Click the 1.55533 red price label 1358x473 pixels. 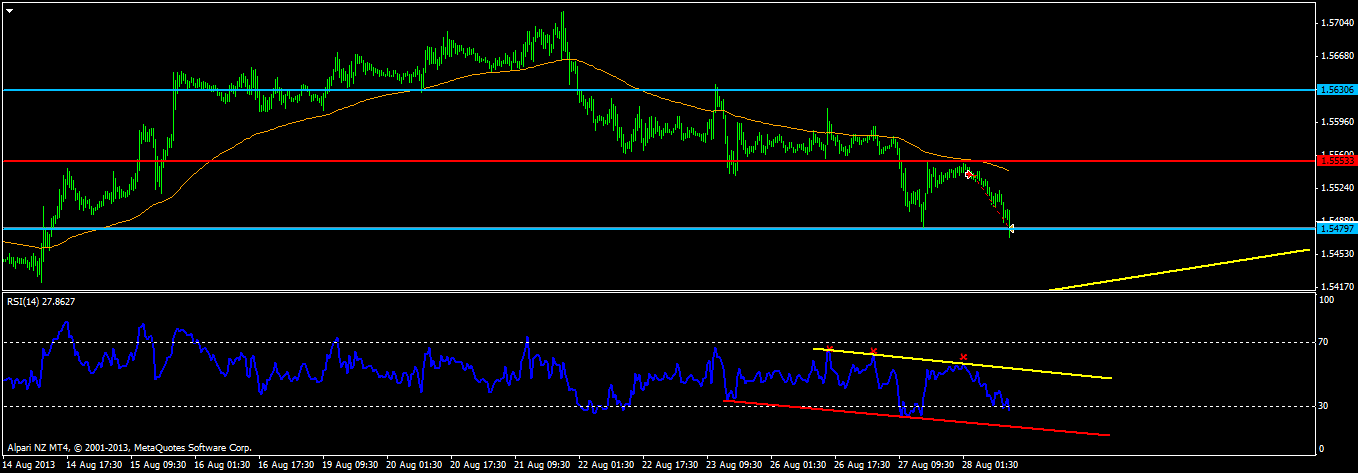point(1335,160)
